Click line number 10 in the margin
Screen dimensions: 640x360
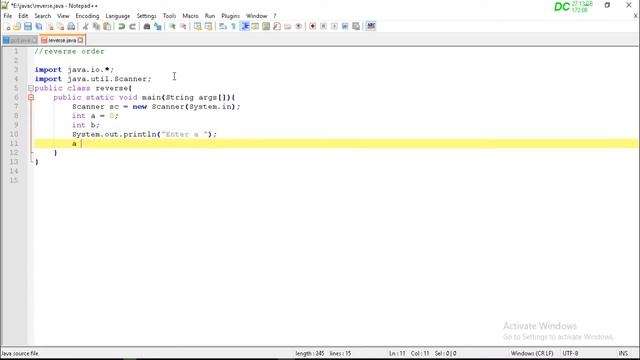click(14, 134)
